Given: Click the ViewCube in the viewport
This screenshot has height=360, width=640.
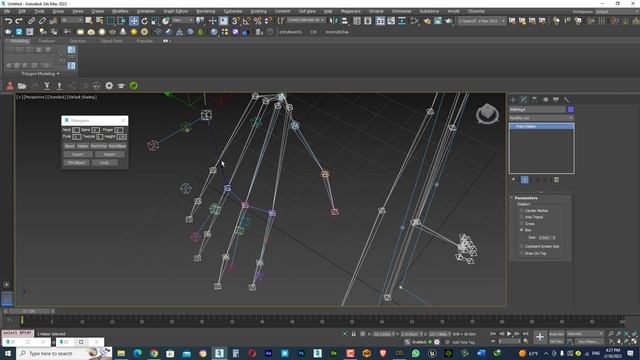Looking at the screenshot, I should pos(487,113).
